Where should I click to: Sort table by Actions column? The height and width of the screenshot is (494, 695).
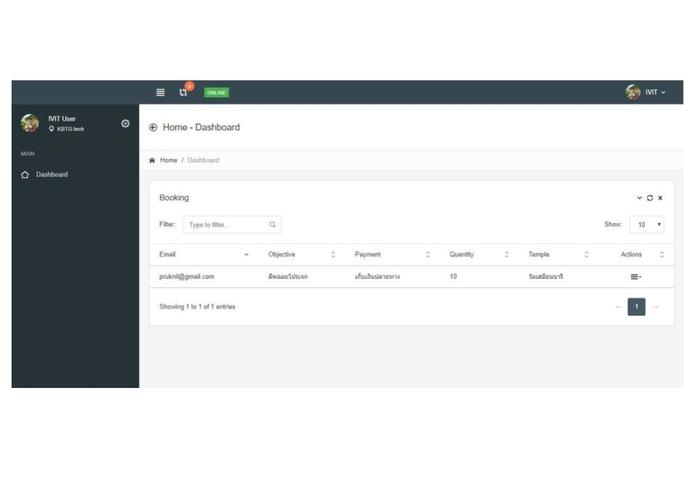point(636,254)
